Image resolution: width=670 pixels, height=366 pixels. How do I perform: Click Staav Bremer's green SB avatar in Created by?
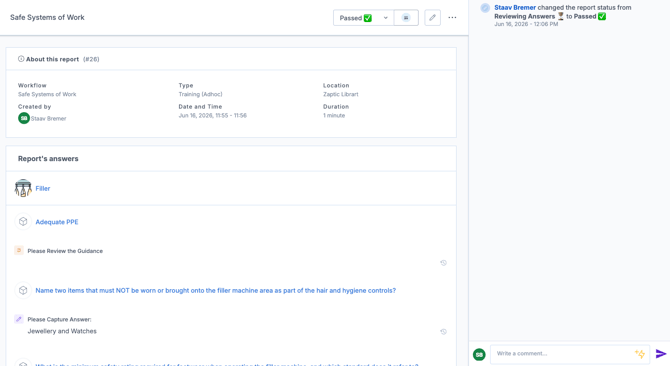click(x=24, y=118)
